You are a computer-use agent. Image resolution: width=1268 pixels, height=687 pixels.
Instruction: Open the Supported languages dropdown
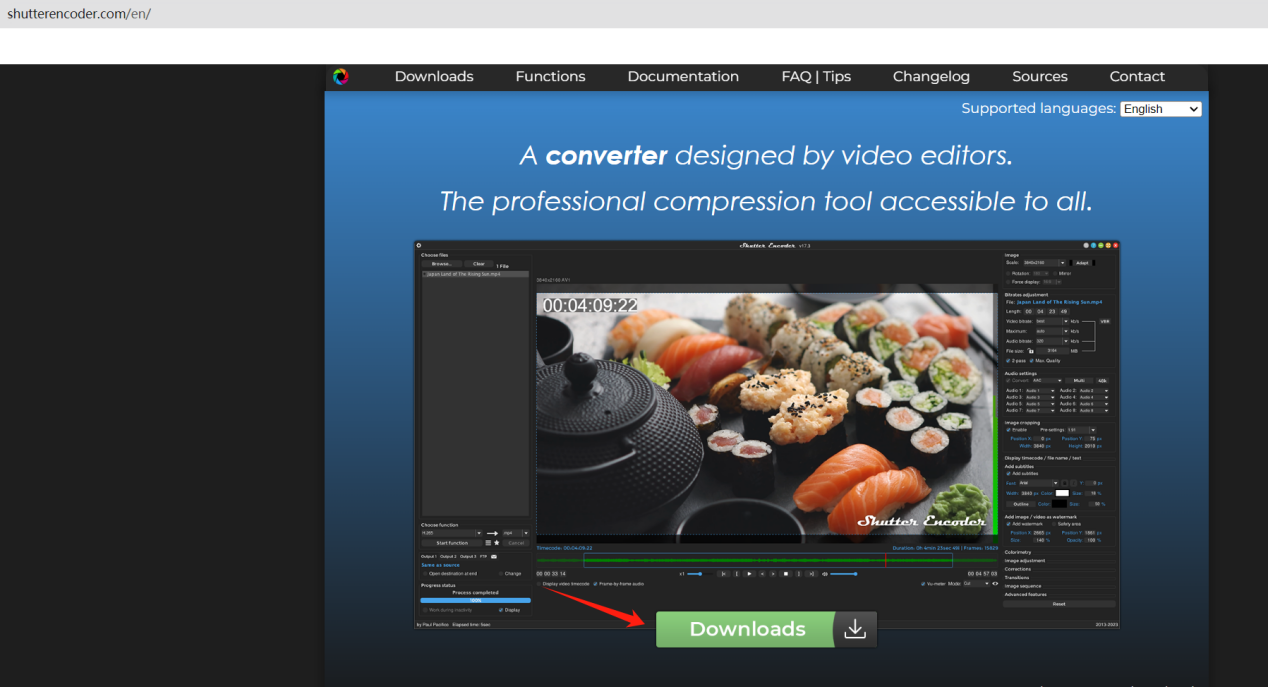[x=1160, y=108]
